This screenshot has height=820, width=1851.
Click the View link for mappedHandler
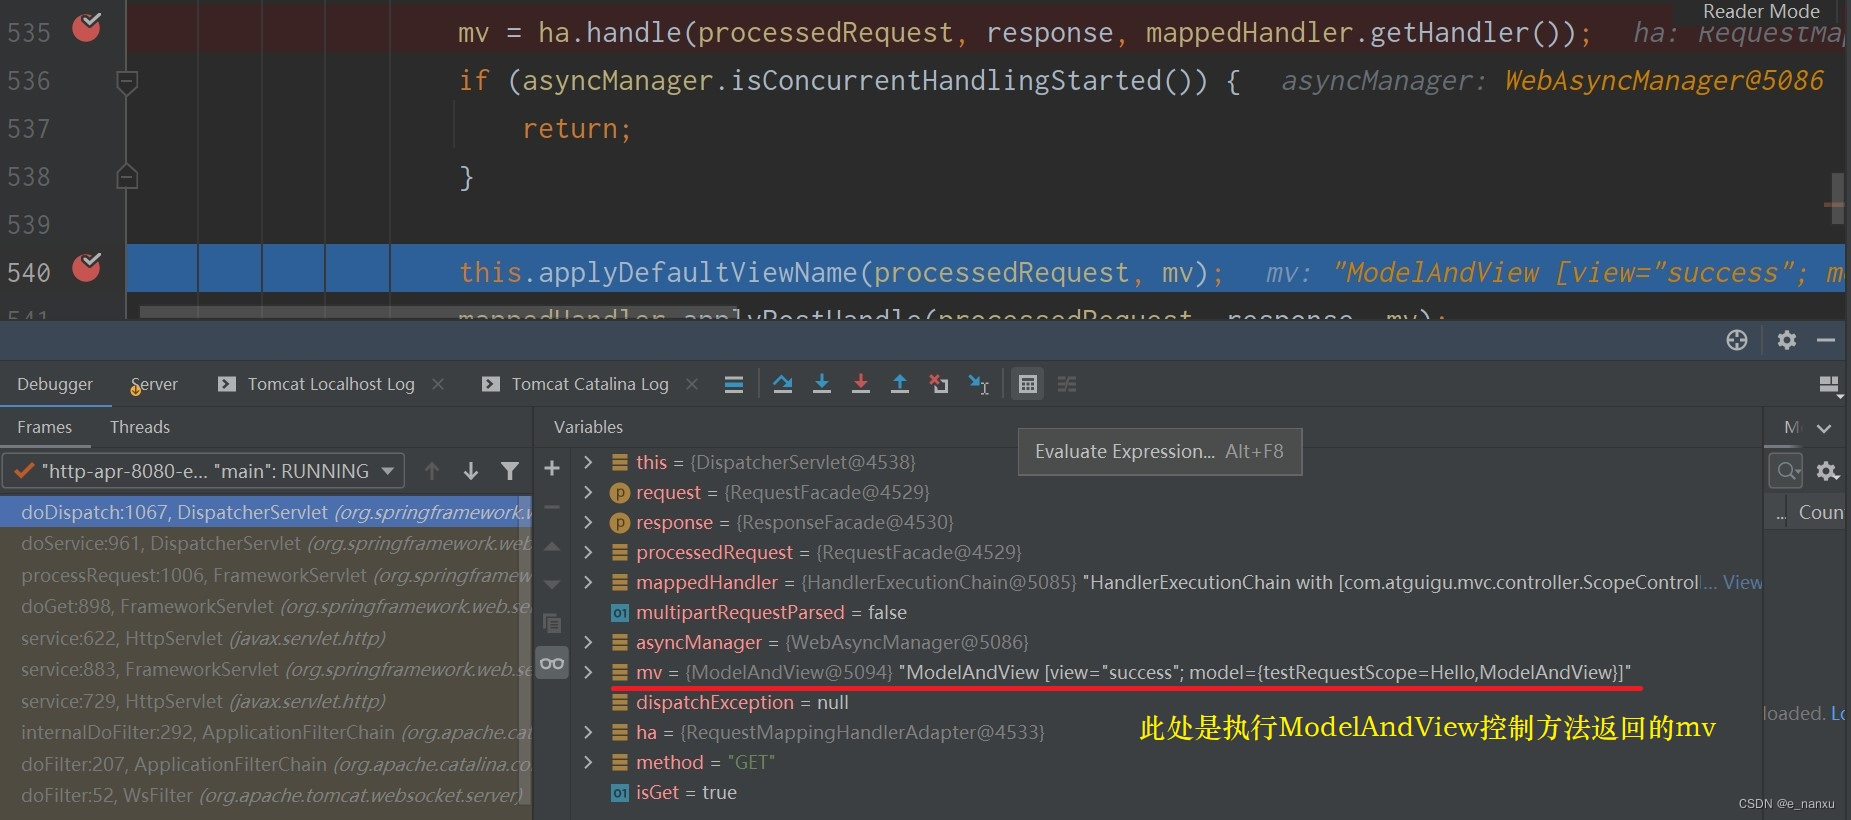(x=1742, y=582)
